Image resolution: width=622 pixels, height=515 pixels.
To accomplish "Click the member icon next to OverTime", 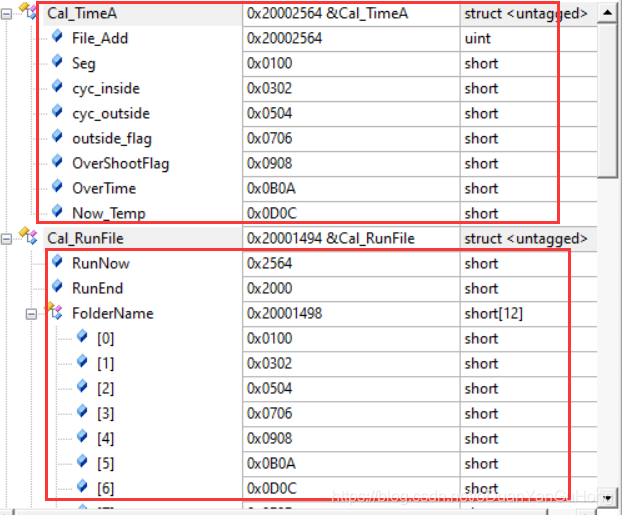I will click(x=57, y=186).
